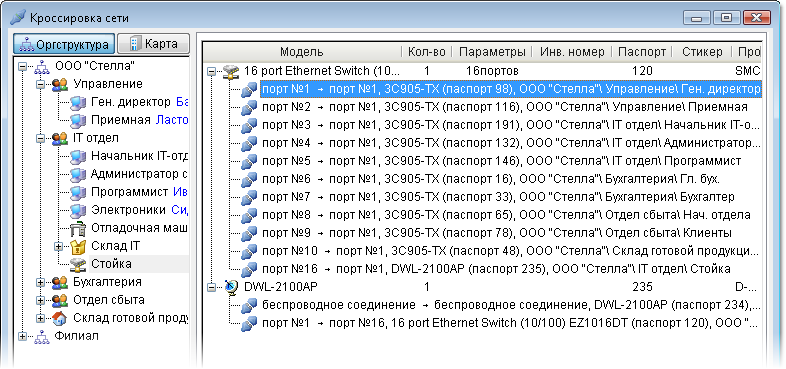Click the Электроники computer icon
Image resolution: width=786 pixels, height=369 pixels.
tap(78, 210)
